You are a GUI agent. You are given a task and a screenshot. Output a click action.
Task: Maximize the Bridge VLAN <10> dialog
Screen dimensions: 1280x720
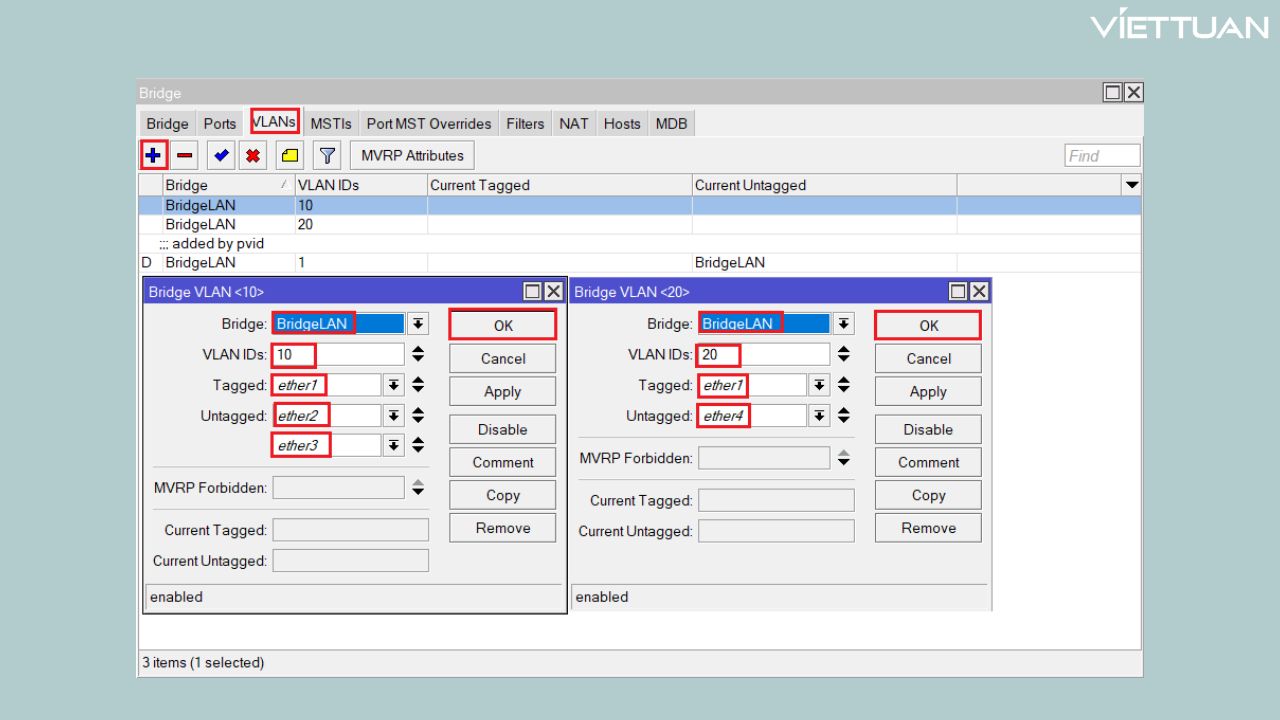click(533, 292)
